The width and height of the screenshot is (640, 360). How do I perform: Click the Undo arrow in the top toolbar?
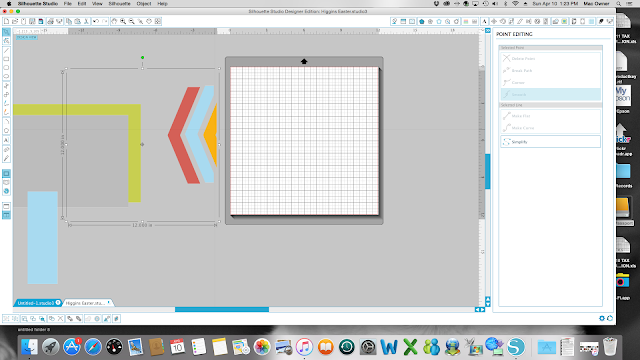[x=96, y=21]
